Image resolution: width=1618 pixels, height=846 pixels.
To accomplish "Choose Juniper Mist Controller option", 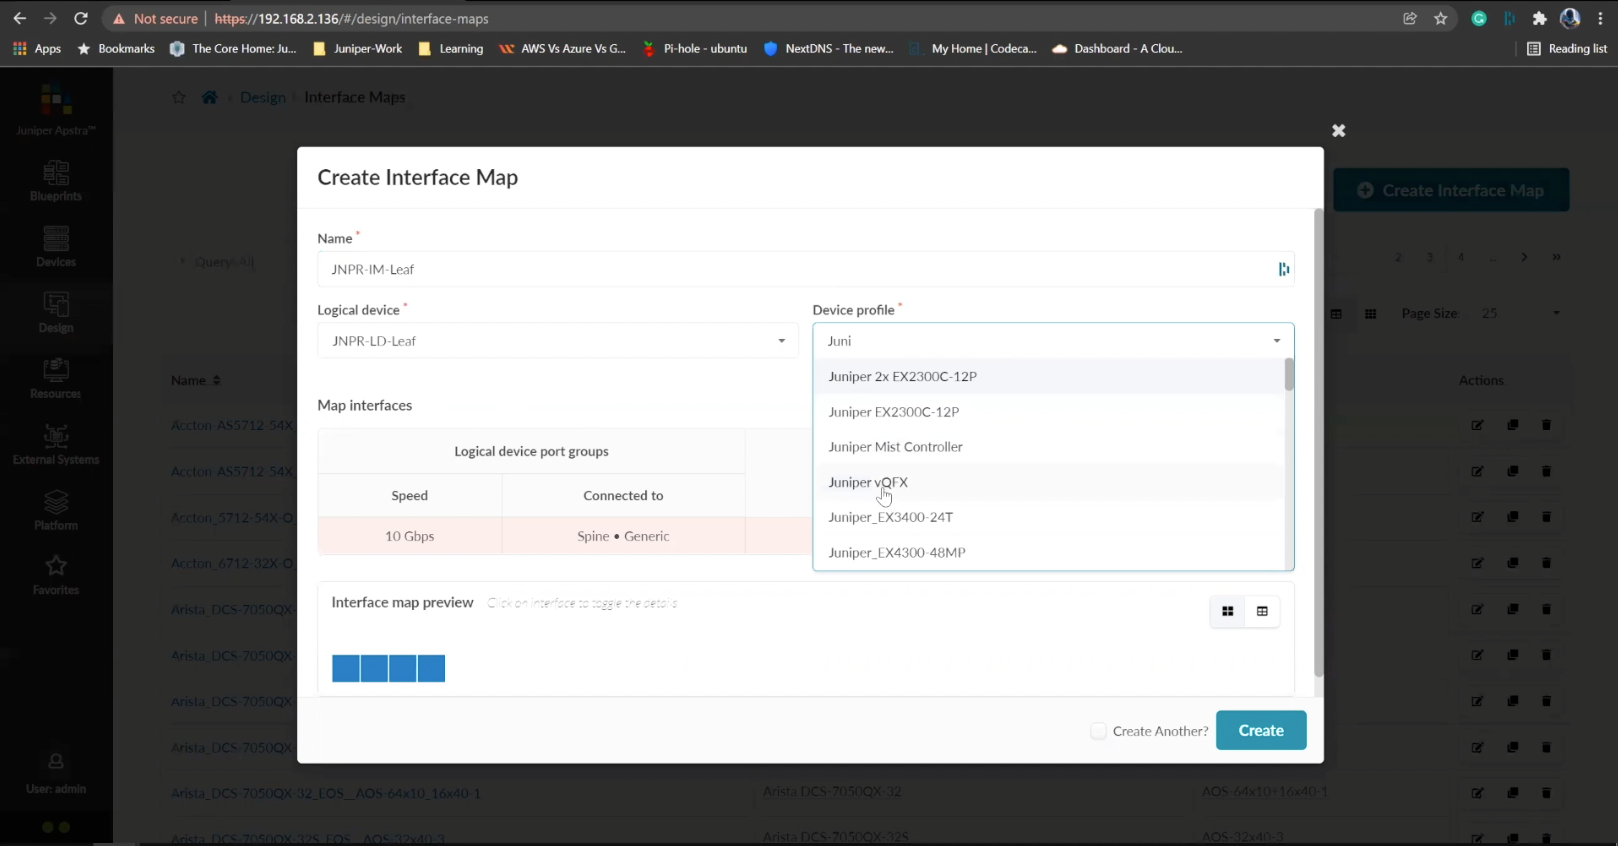I will point(1049,447).
